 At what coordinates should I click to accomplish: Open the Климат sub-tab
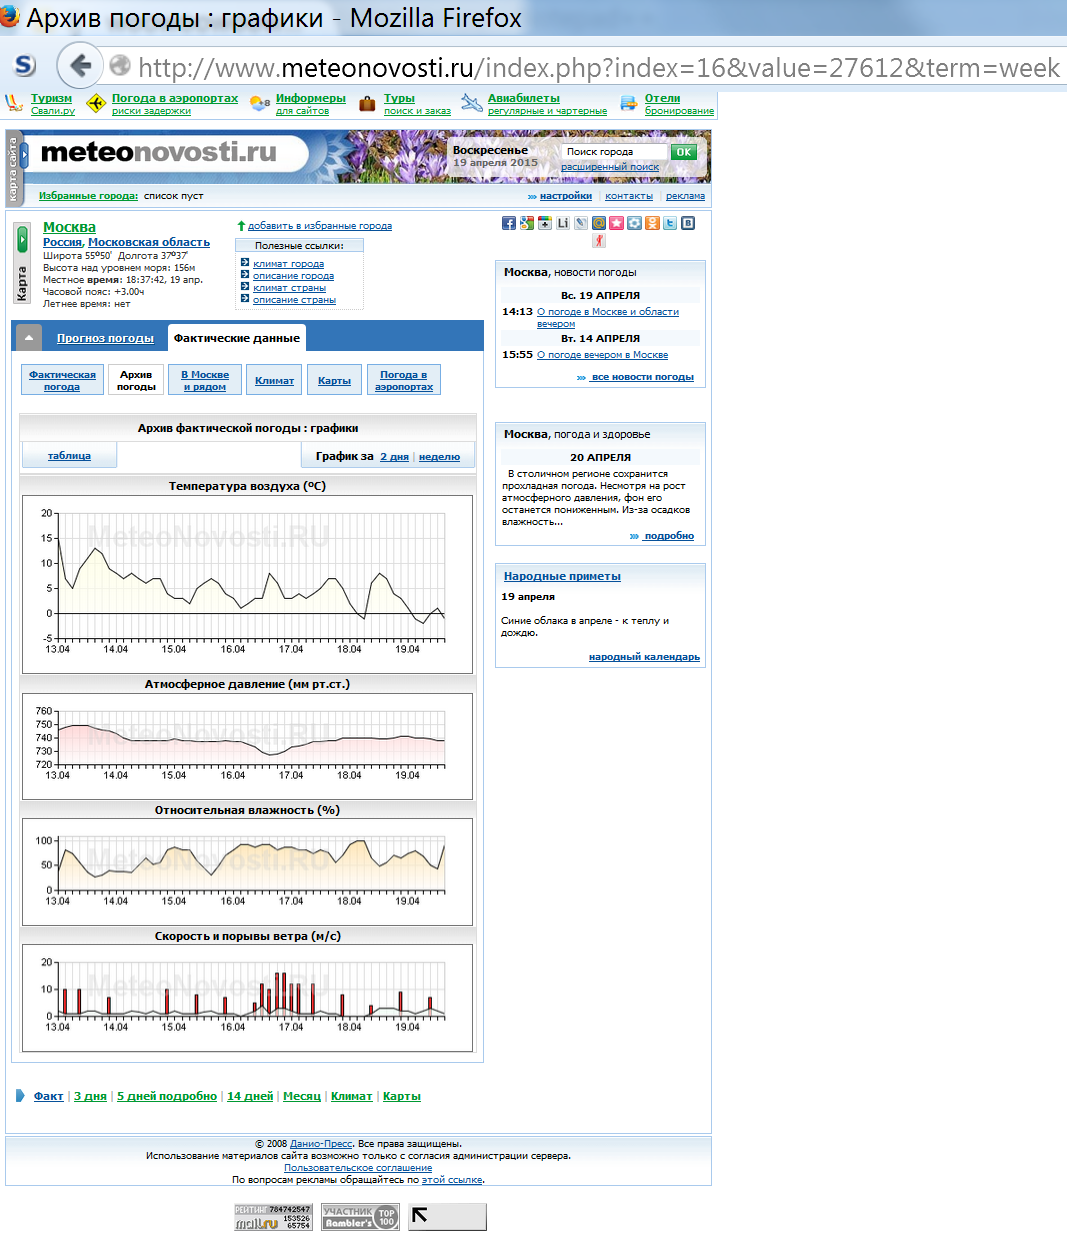[274, 380]
